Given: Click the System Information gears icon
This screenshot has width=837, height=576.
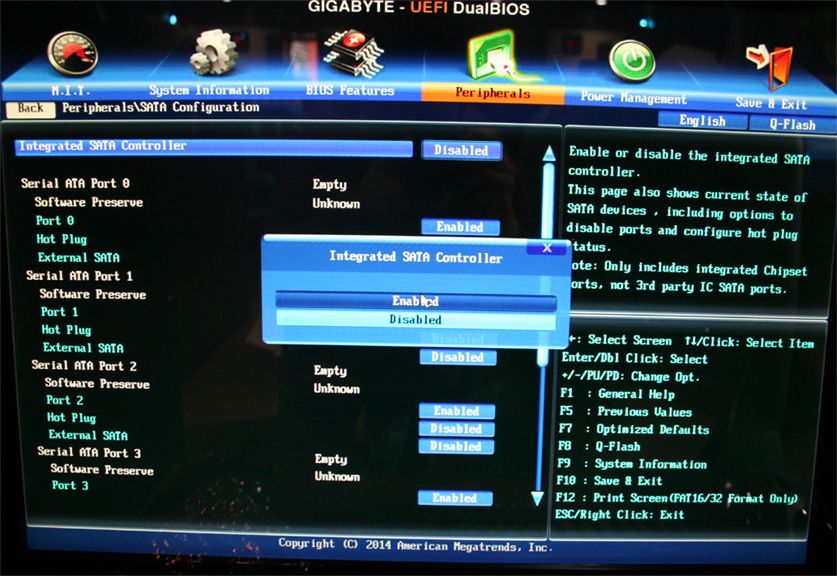Looking at the screenshot, I should [x=214, y=52].
